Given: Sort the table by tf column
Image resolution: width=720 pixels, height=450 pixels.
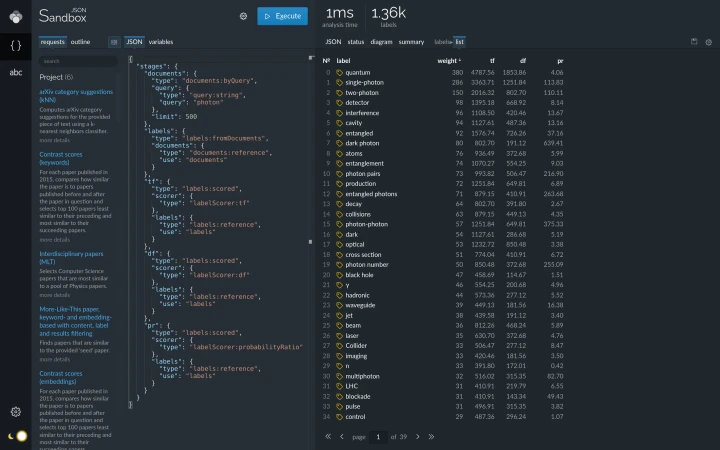Looking at the screenshot, I should [492, 61].
